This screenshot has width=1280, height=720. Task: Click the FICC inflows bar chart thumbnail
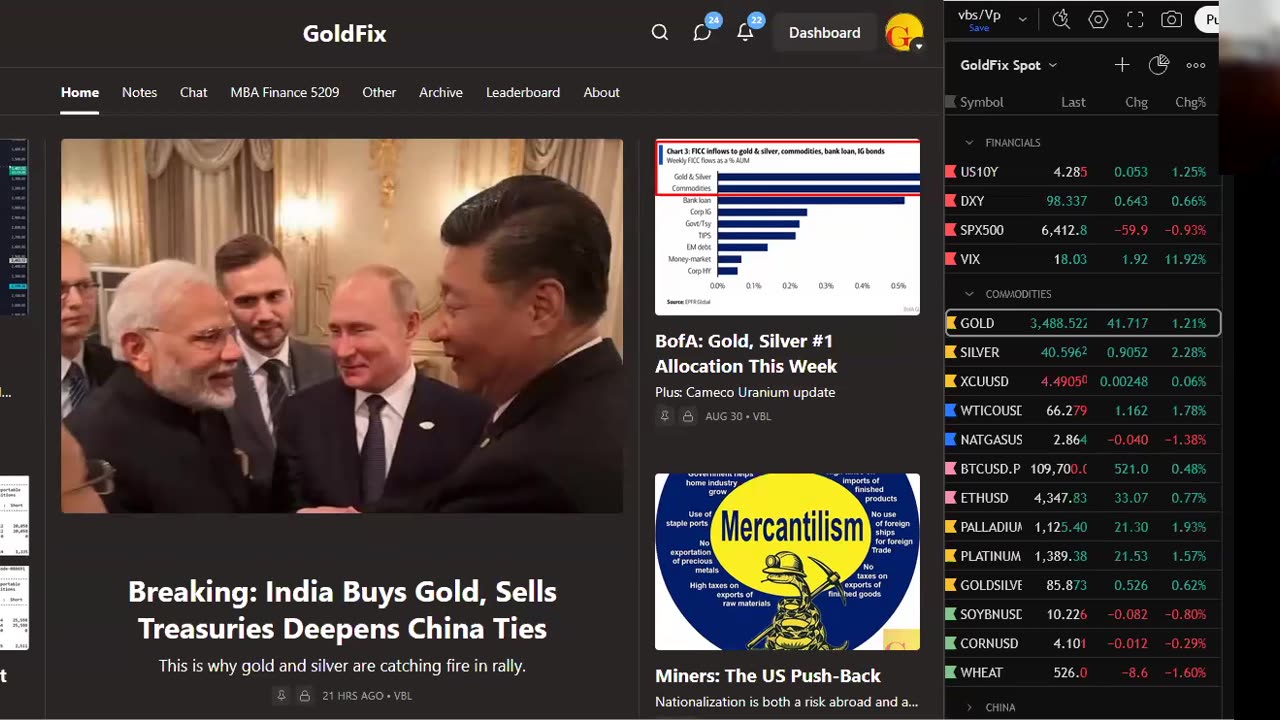(x=787, y=228)
